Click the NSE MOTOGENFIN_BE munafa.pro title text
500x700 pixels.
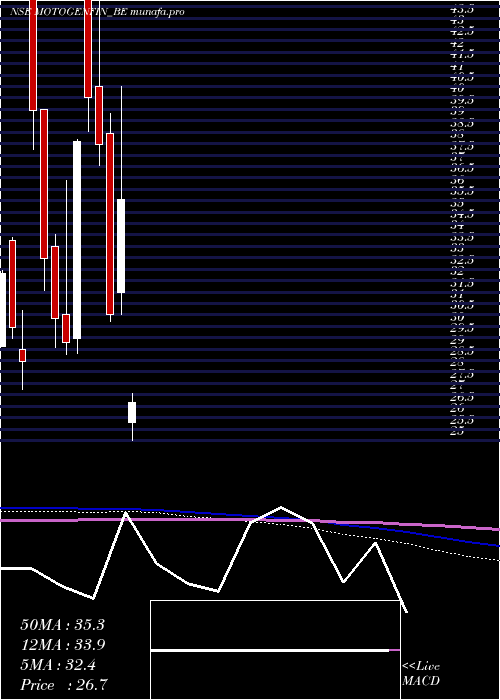click(x=97, y=12)
